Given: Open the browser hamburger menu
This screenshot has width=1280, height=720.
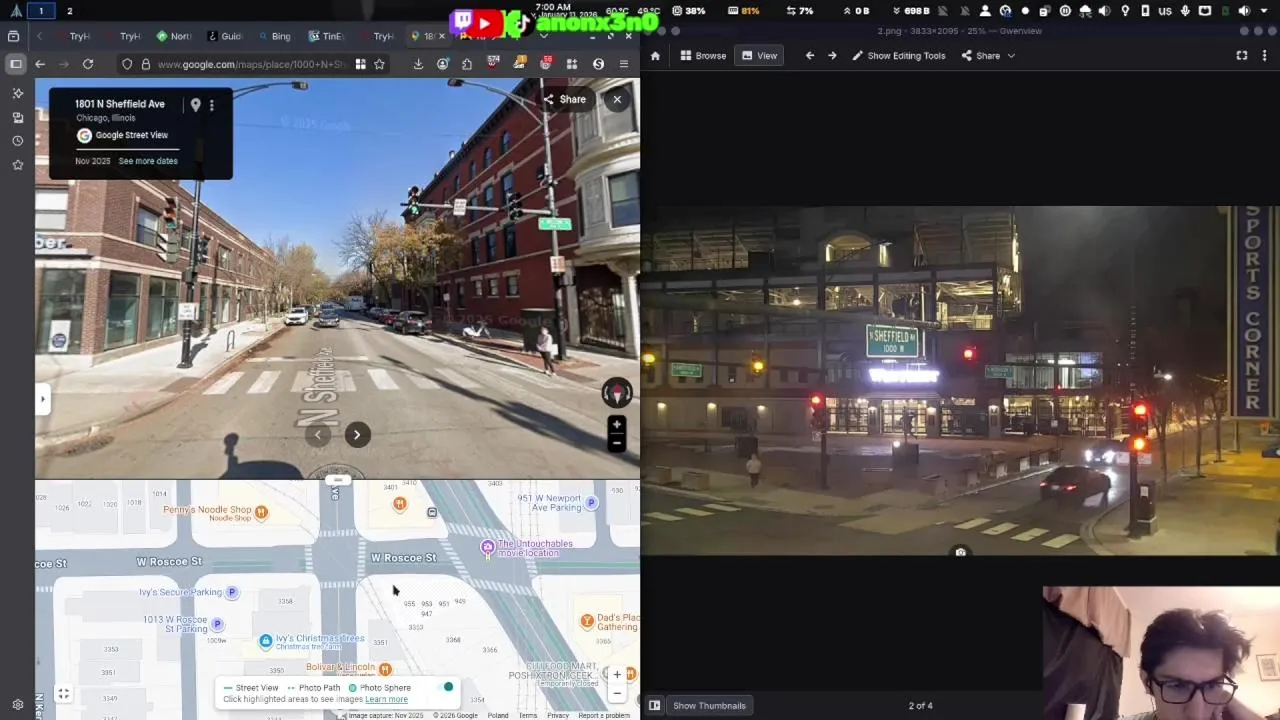Looking at the screenshot, I should click(x=624, y=64).
